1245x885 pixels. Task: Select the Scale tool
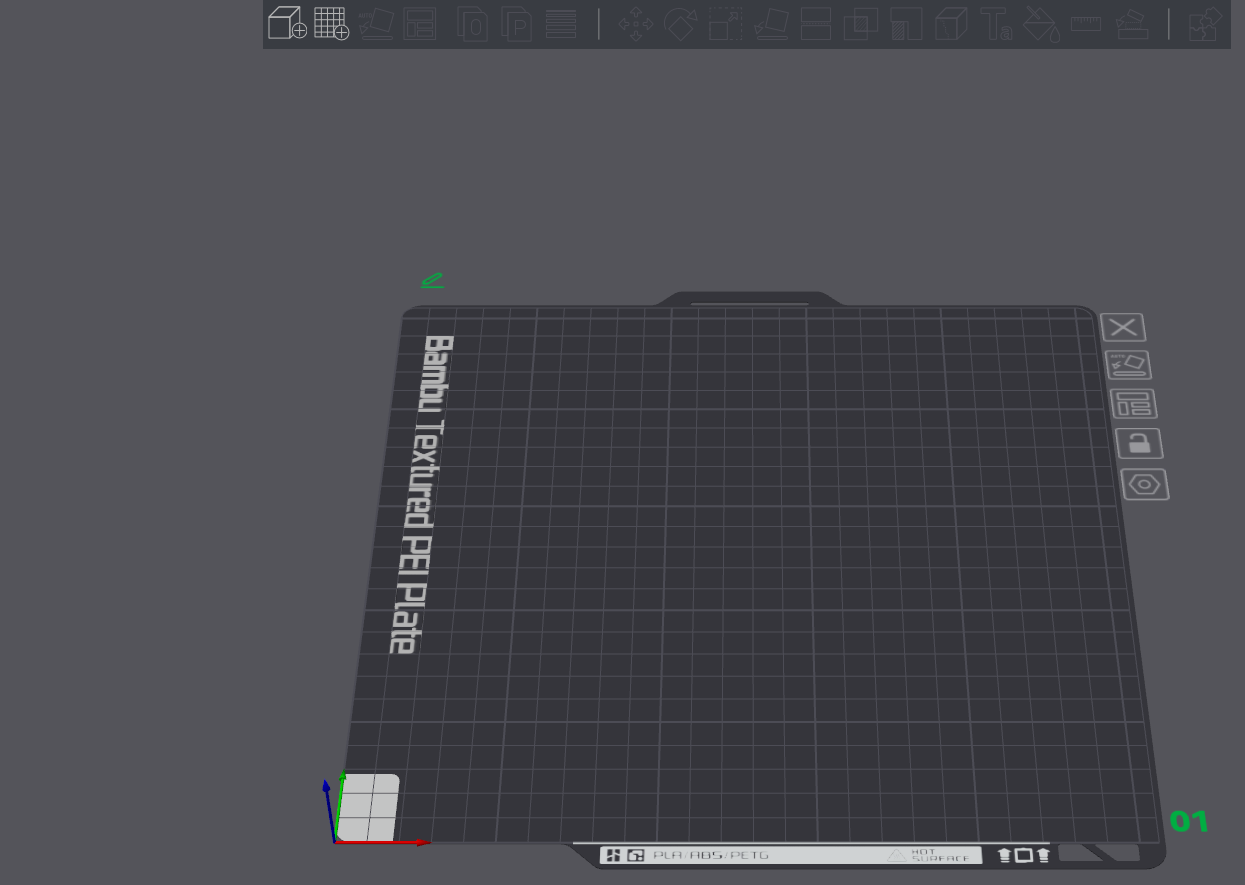click(725, 23)
